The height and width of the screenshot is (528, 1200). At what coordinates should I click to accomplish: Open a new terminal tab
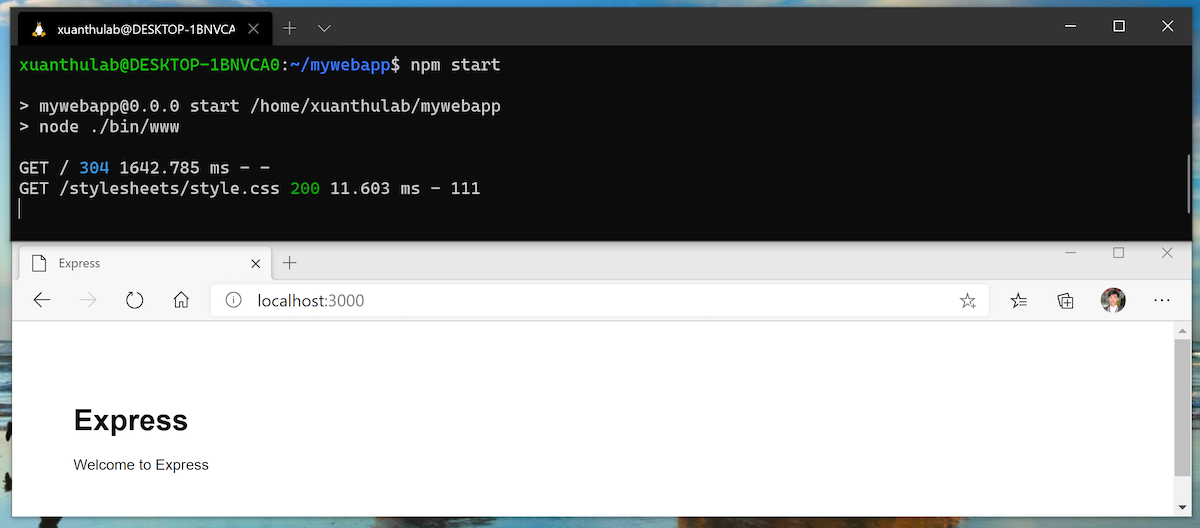[289, 28]
